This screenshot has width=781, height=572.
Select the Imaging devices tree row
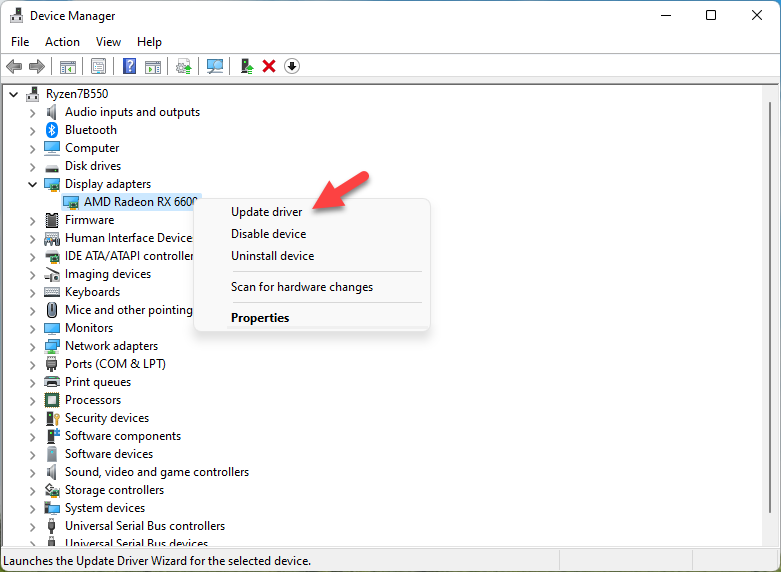click(x=108, y=274)
